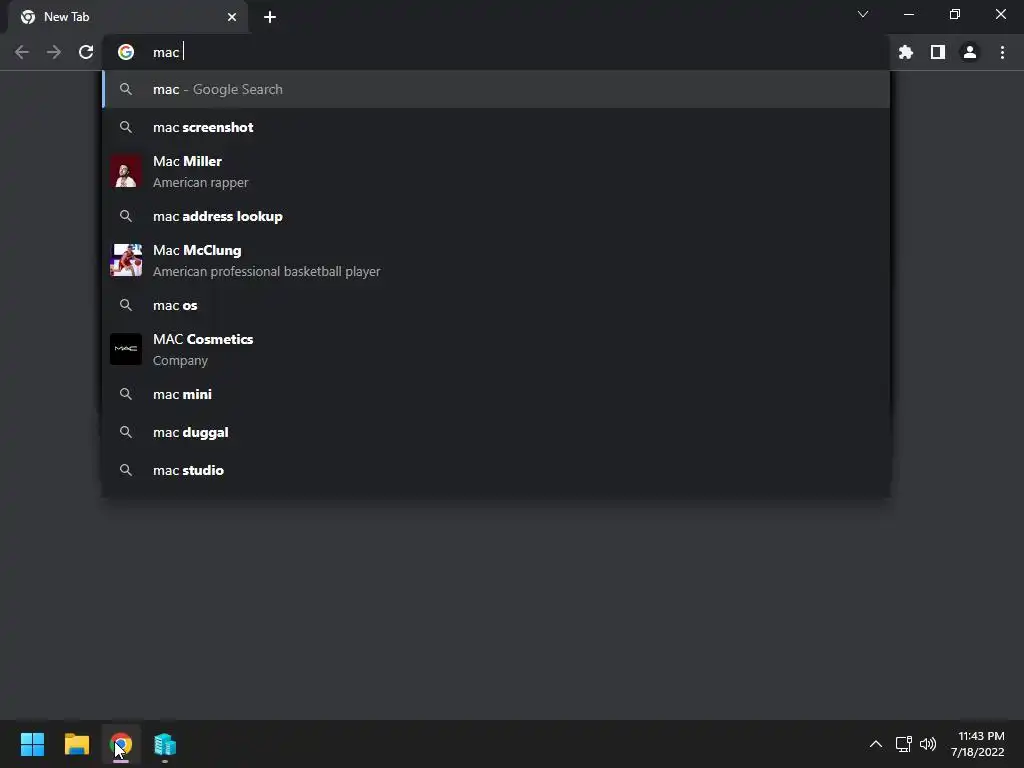Viewport: 1024px width, 768px height.
Task: Click the volume speaker tray icon
Action: 928,744
